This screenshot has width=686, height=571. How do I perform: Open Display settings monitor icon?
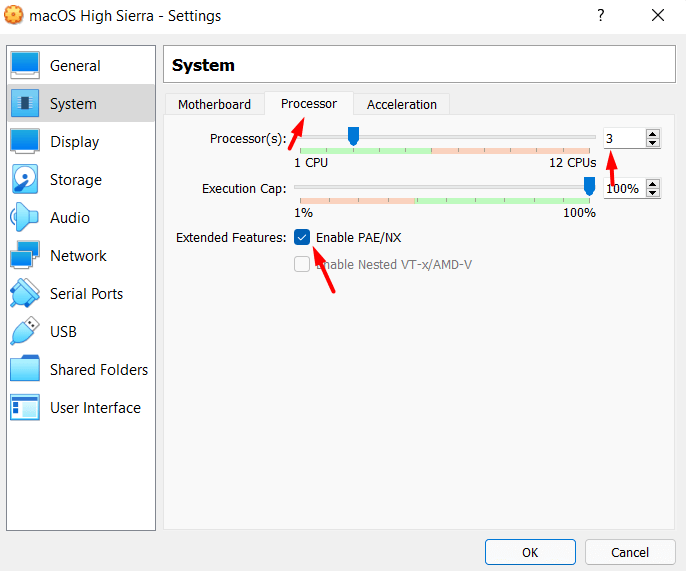(x=24, y=141)
